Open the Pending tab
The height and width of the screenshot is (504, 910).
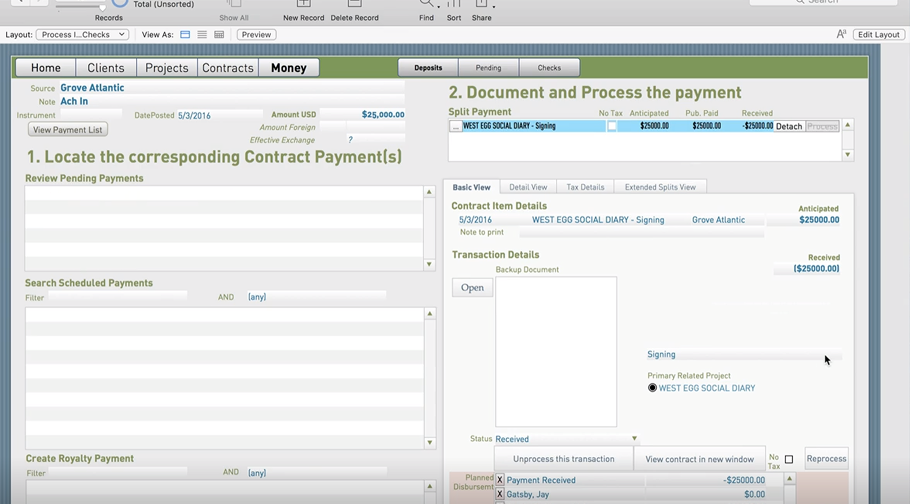488,68
